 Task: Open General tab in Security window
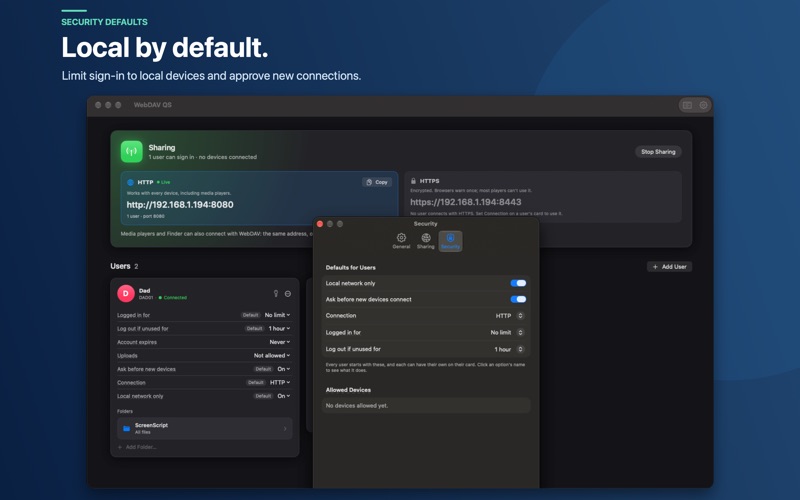[x=401, y=241]
